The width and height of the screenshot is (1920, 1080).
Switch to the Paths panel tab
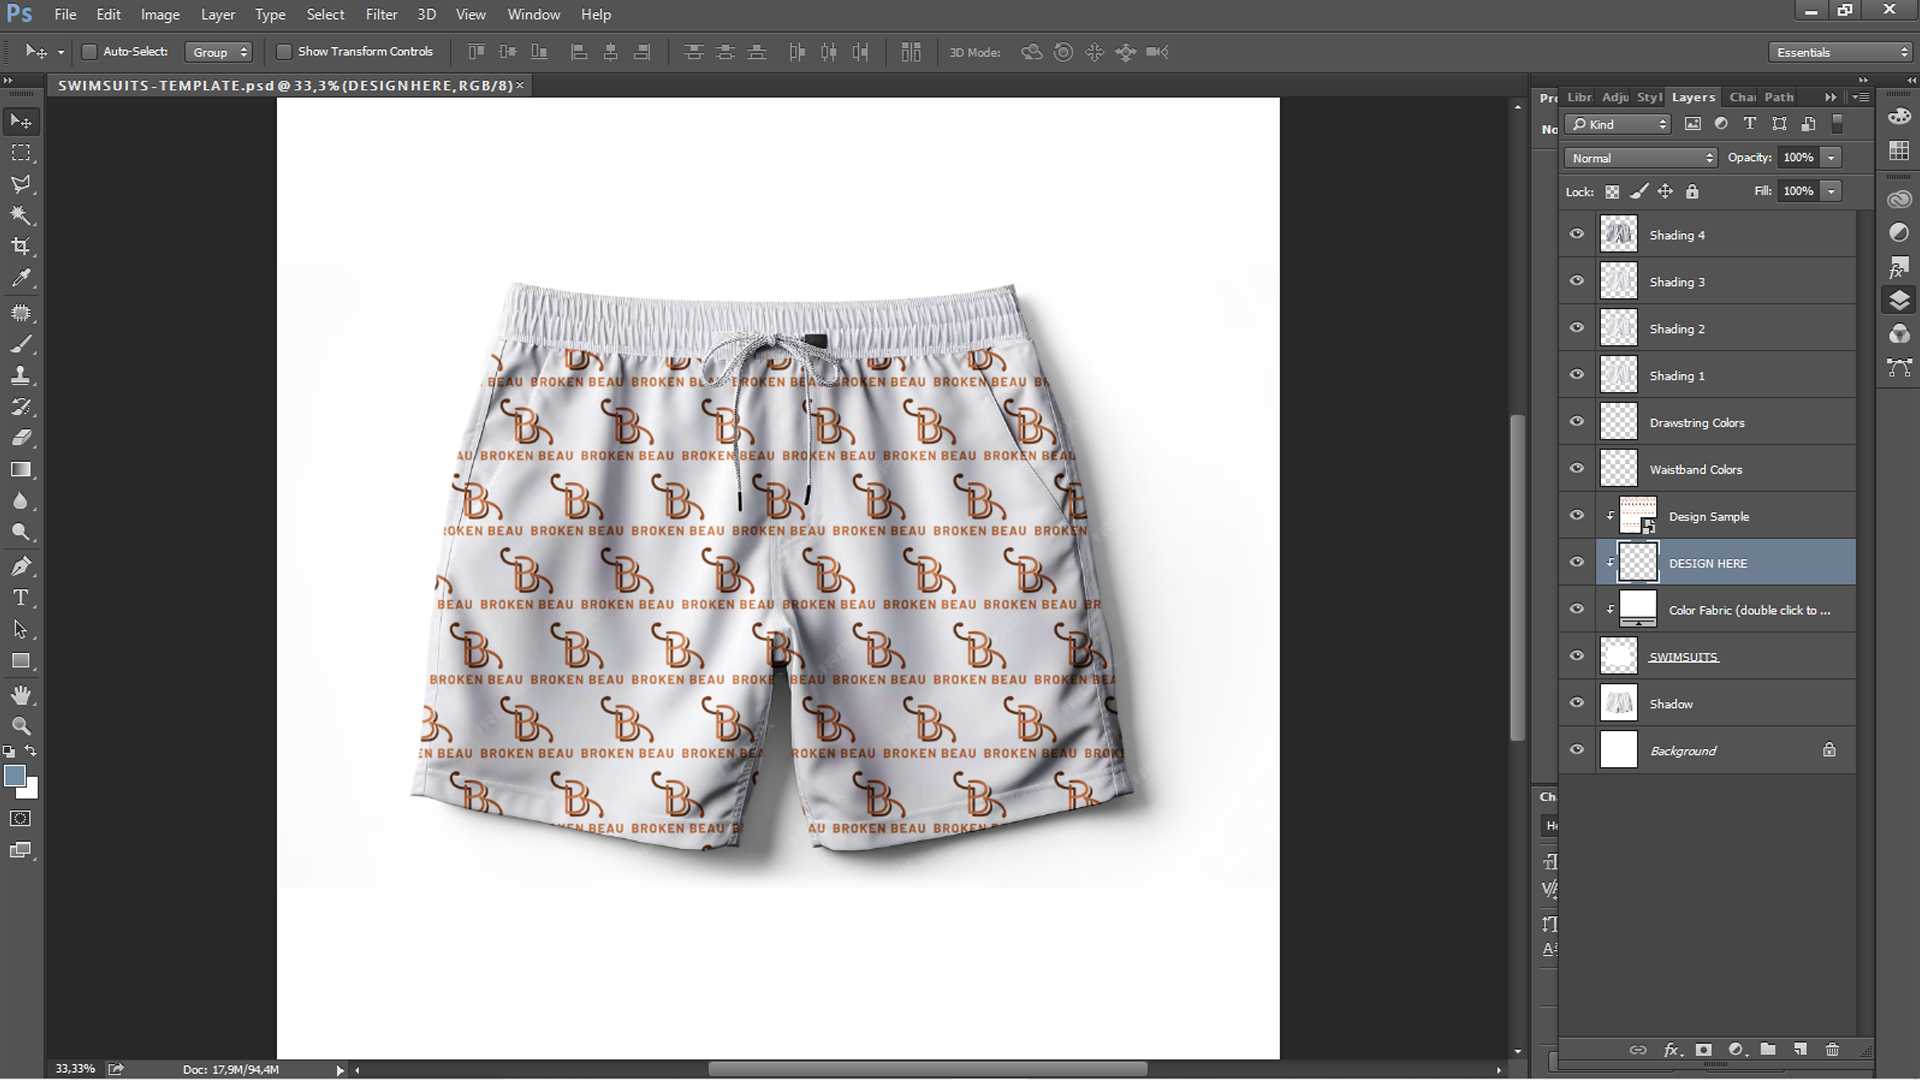1779,97
